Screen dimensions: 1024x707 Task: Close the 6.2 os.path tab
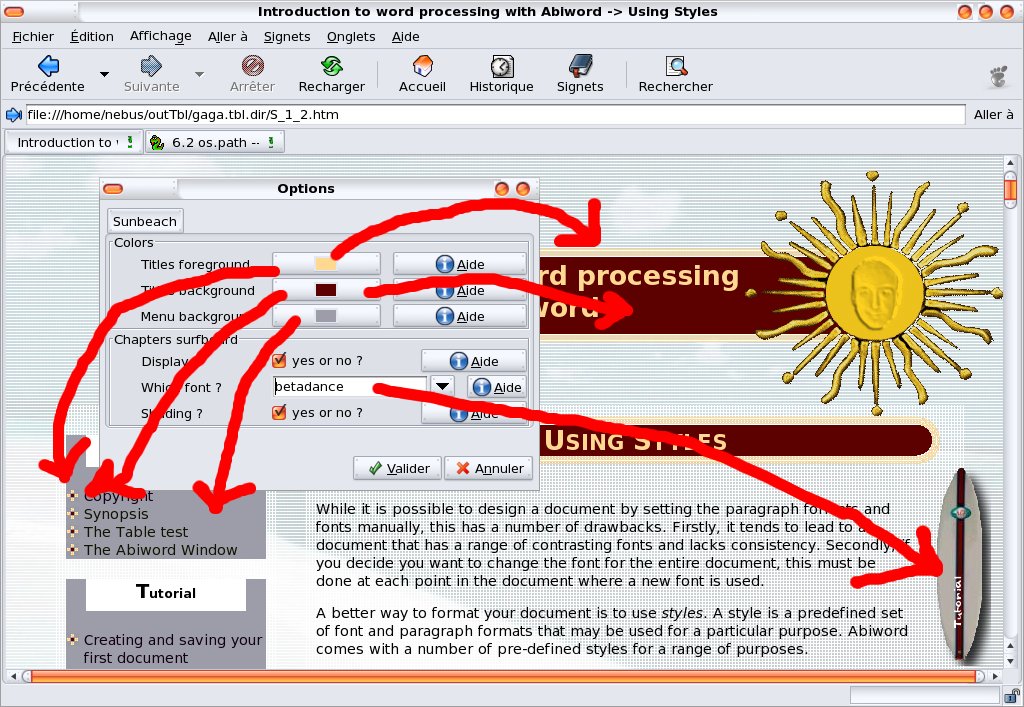click(271, 142)
